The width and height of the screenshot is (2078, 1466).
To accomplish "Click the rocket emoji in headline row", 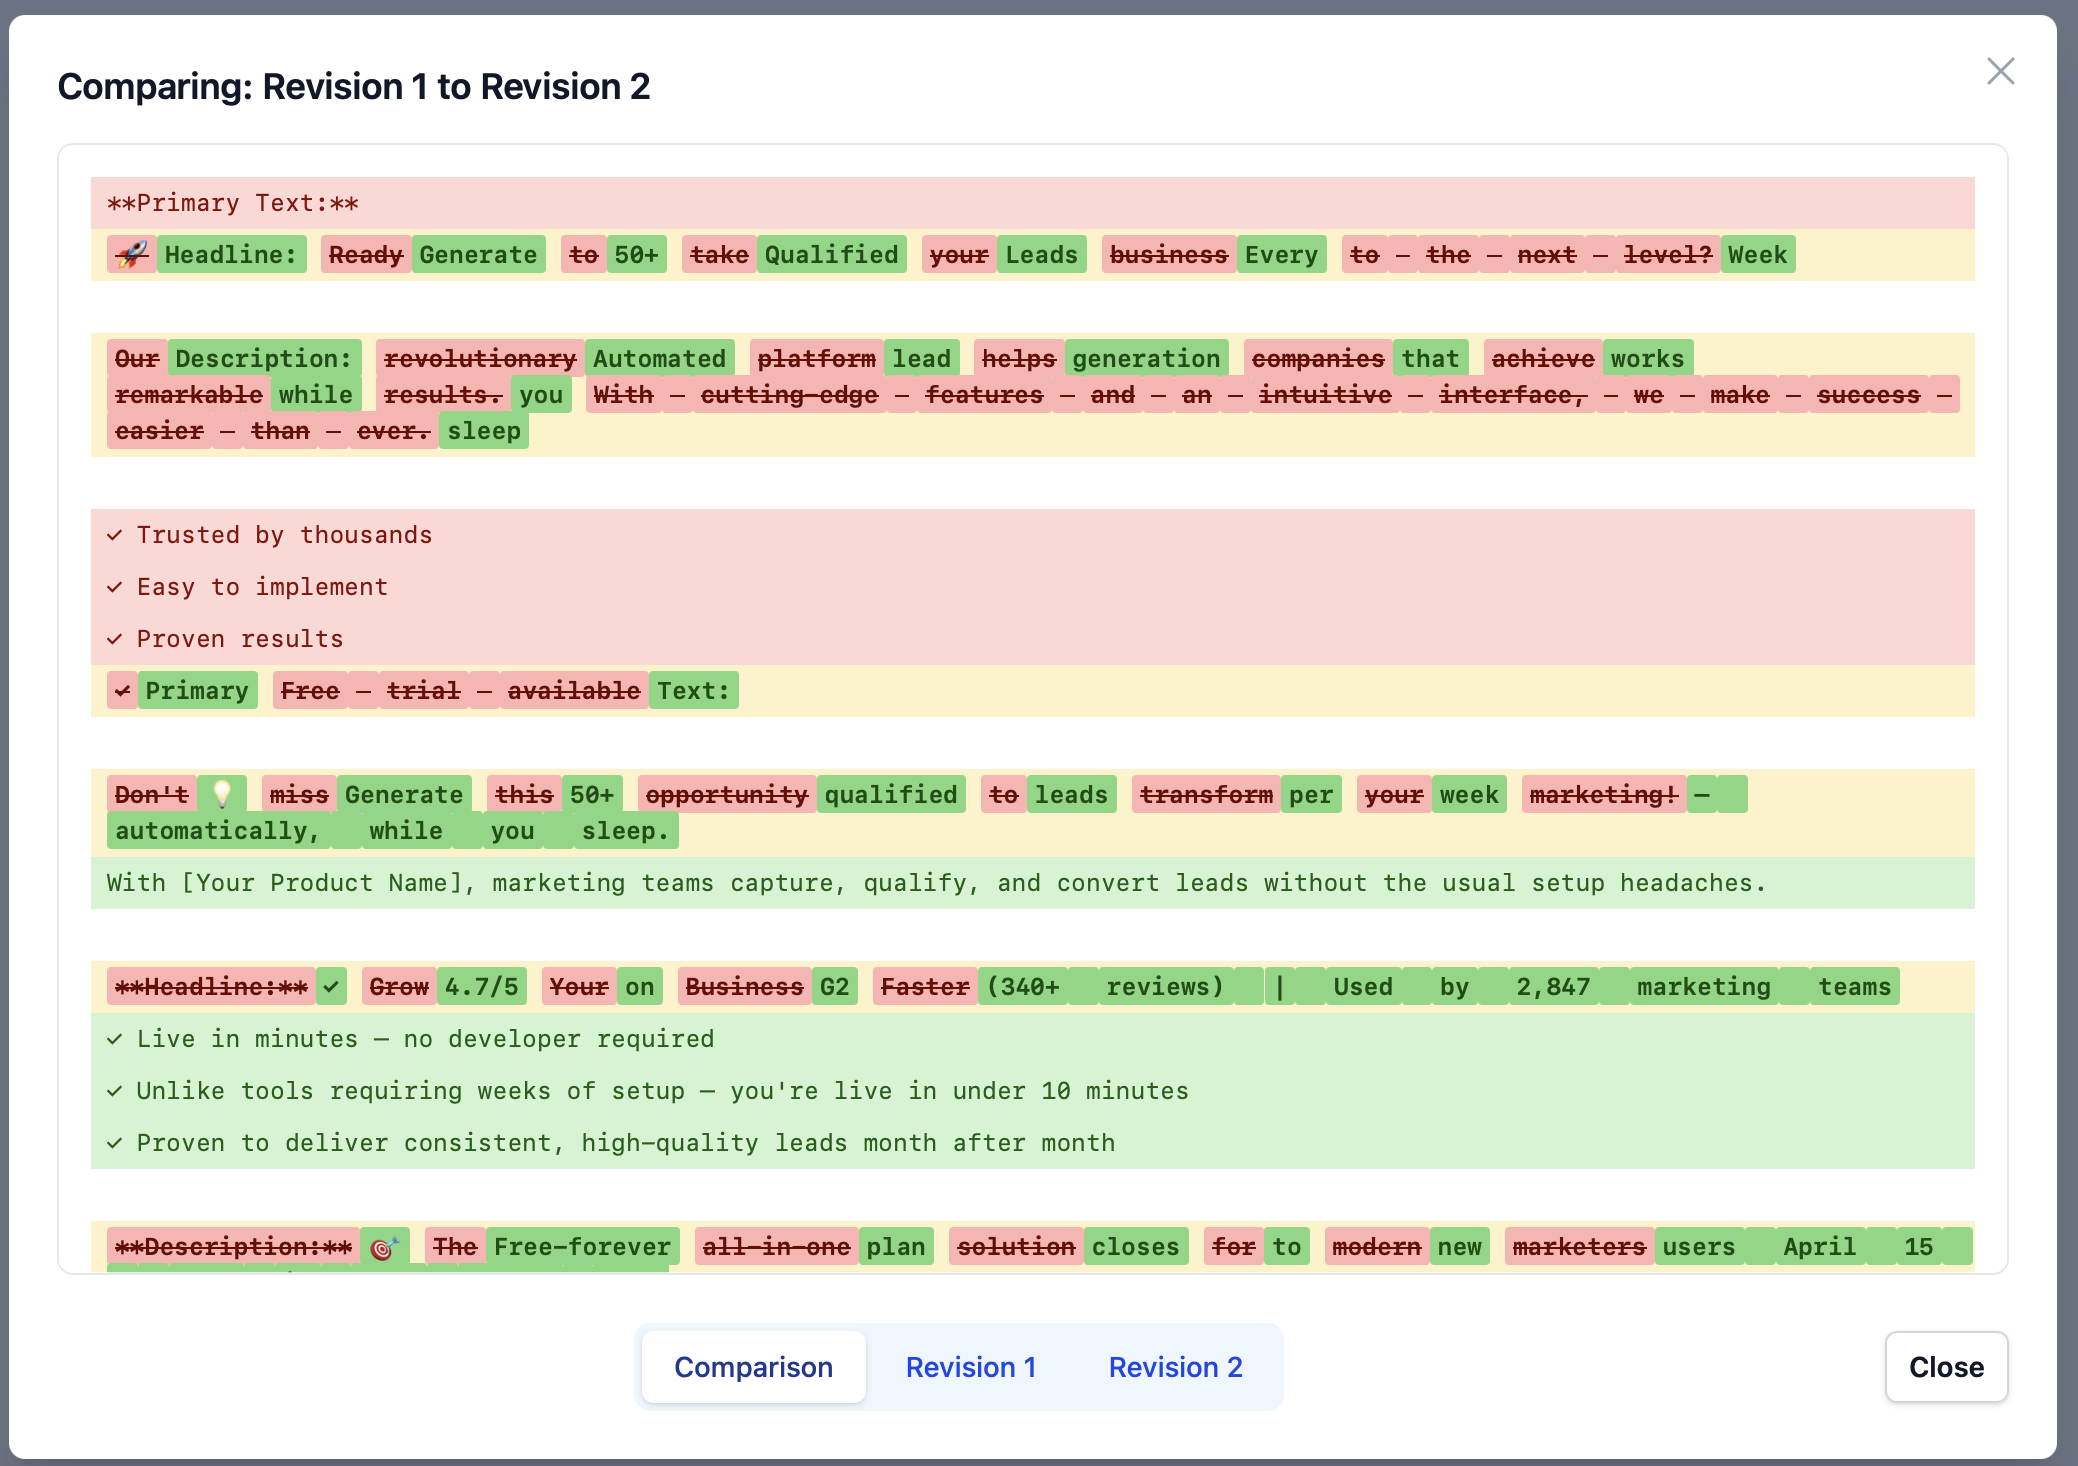I will pos(131,255).
